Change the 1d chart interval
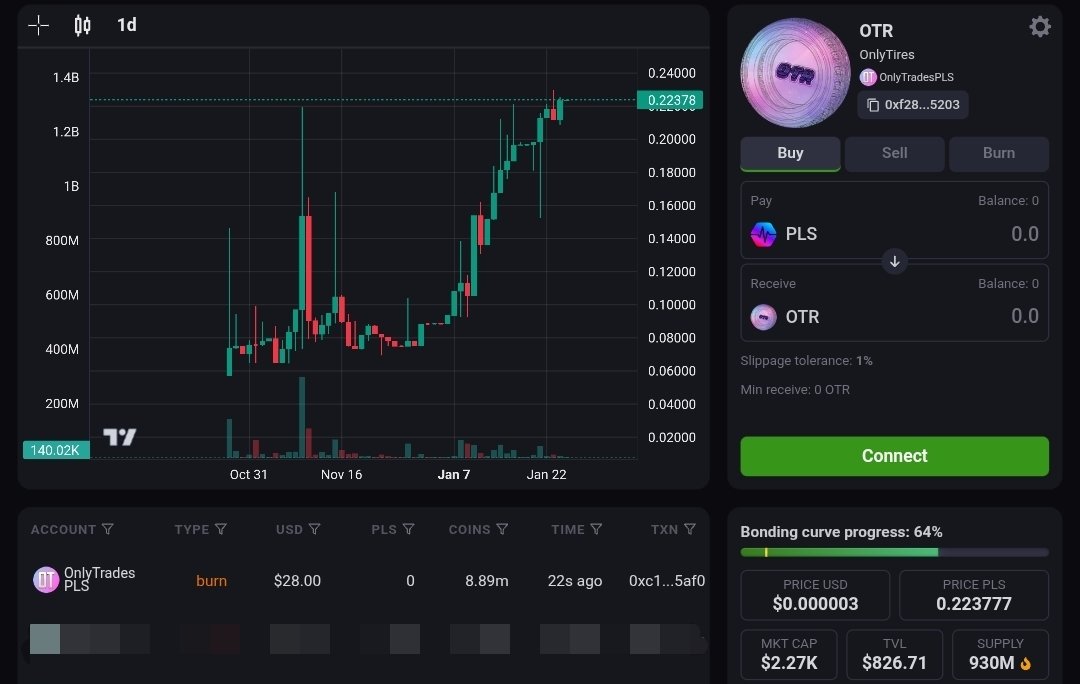The image size is (1080, 684). click(127, 25)
